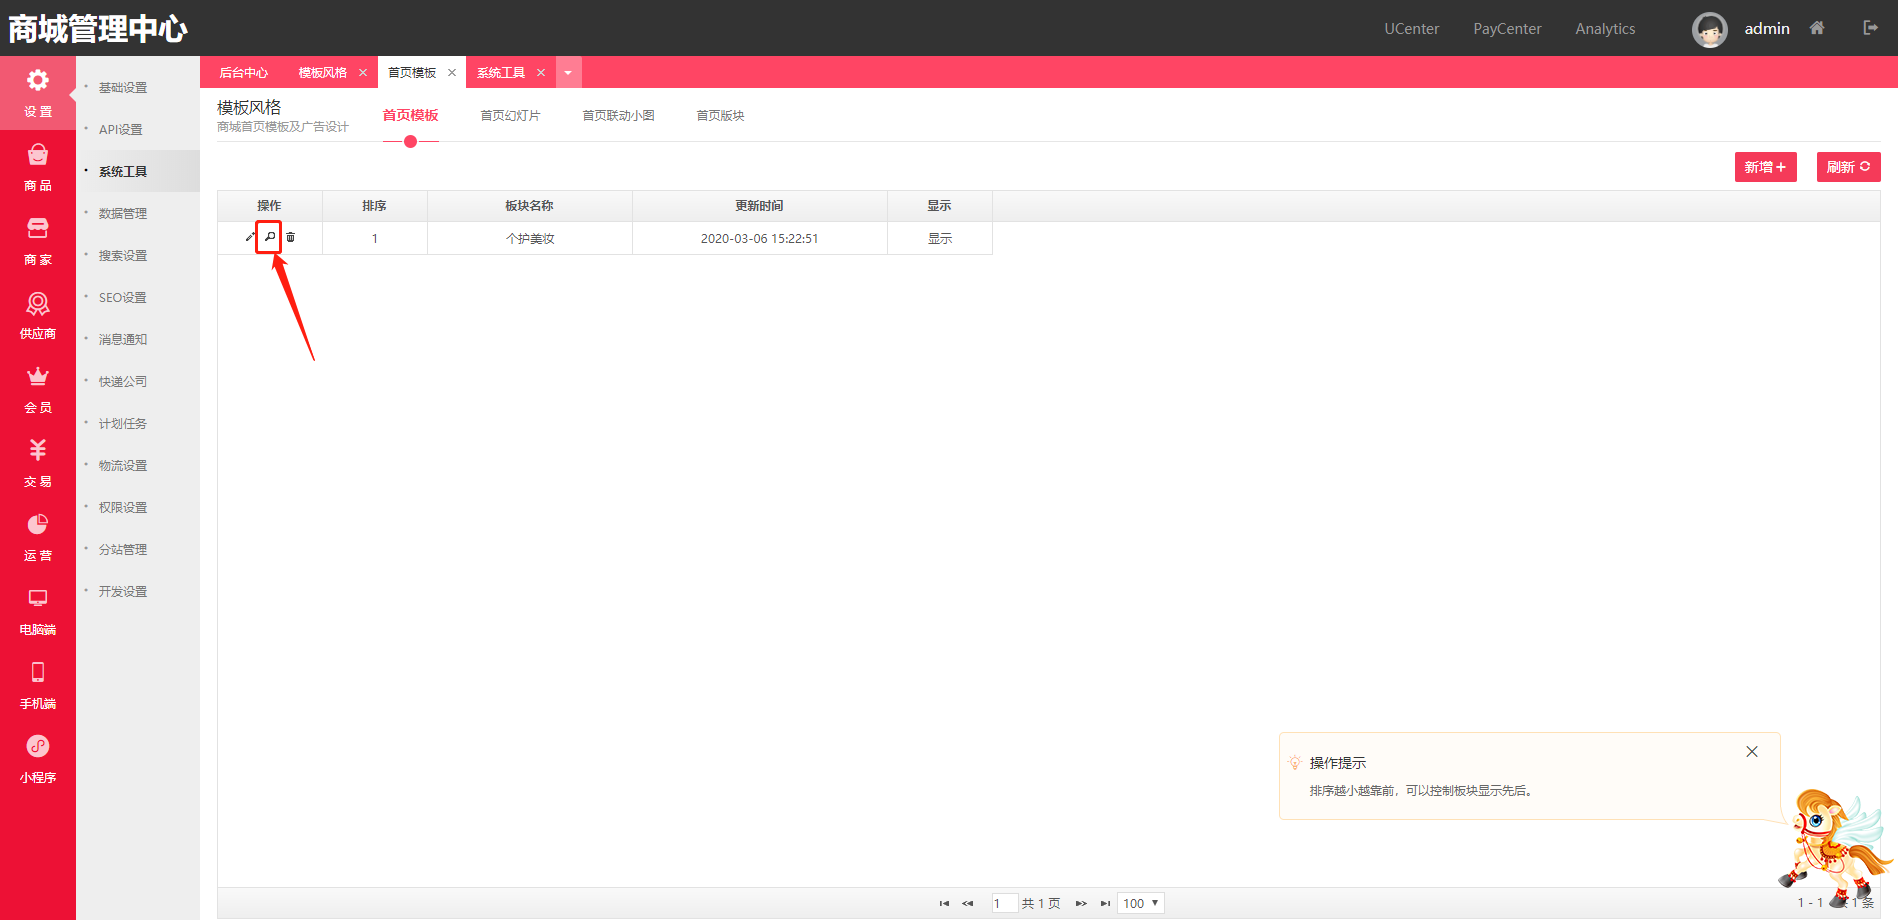Click the 个护美妆 name cell
The width and height of the screenshot is (1898, 920).
click(x=530, y=238)
